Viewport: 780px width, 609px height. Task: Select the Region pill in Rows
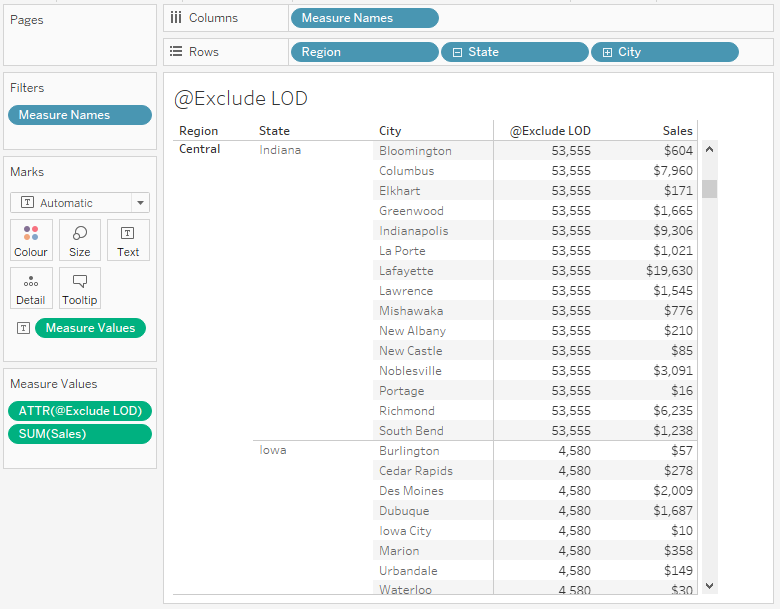coord(364,52)
